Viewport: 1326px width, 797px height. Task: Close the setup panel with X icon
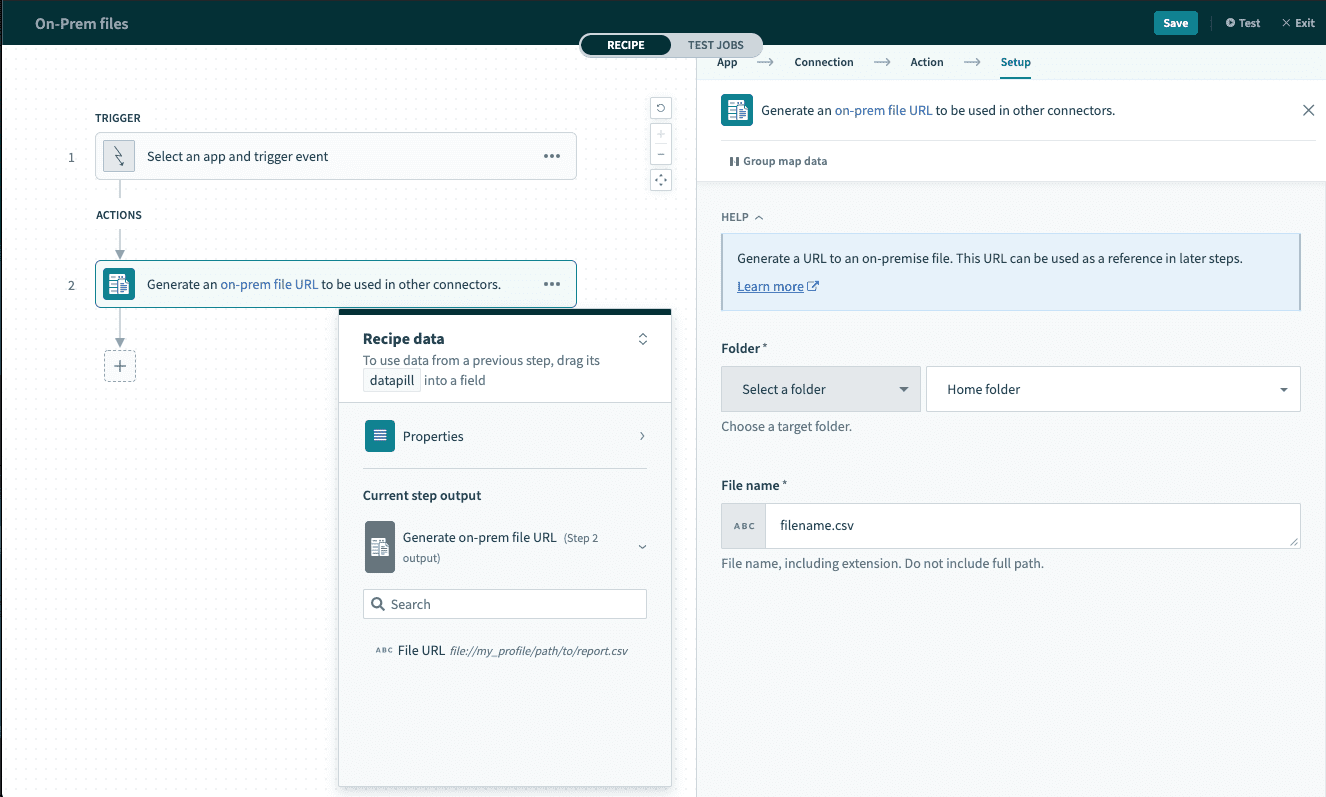[1308, 110]
